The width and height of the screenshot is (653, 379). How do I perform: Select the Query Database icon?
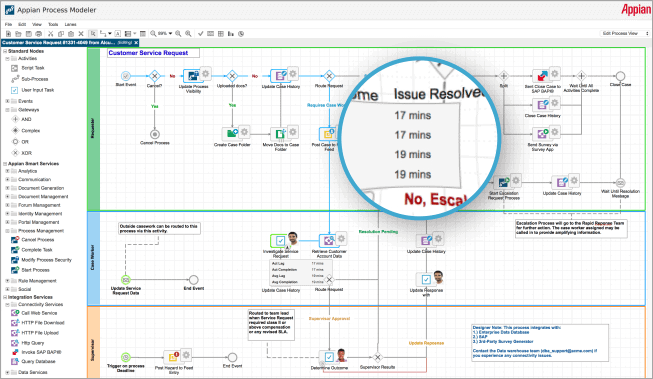click(15, 362)
